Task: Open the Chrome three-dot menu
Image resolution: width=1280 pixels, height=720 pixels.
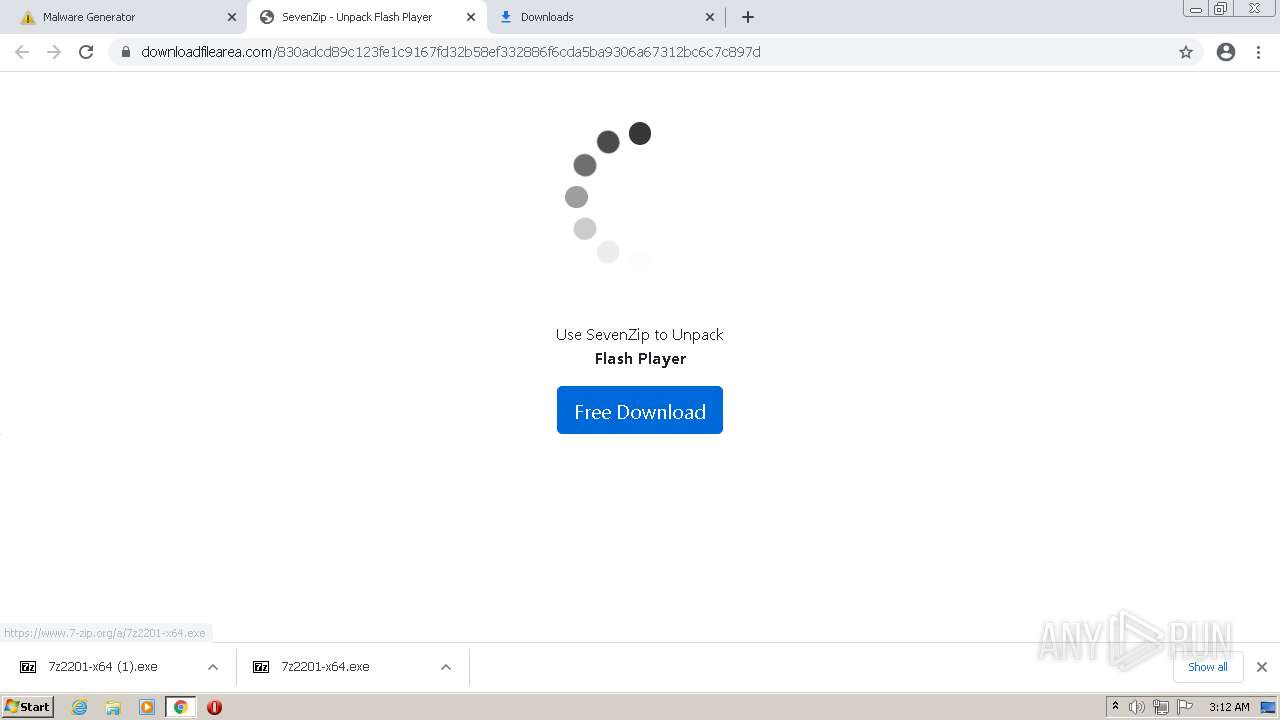Action: click(1258, 52)
